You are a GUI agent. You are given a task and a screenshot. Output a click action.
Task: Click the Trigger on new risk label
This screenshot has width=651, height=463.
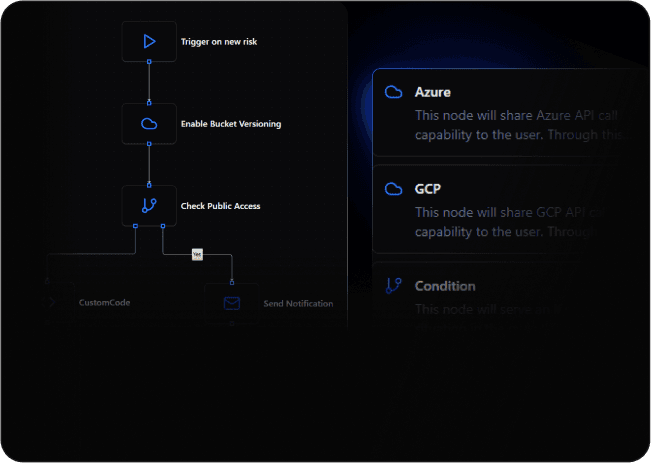219,42
